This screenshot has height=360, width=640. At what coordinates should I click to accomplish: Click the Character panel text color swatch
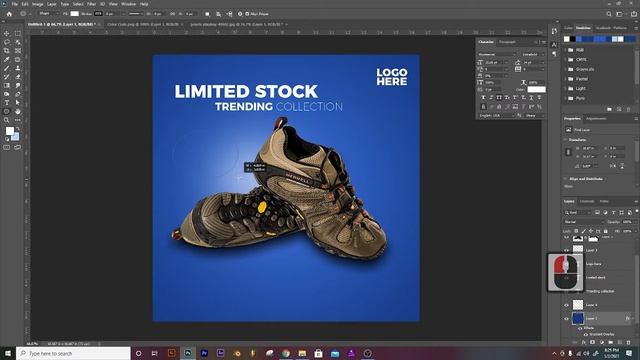(536, 89)
